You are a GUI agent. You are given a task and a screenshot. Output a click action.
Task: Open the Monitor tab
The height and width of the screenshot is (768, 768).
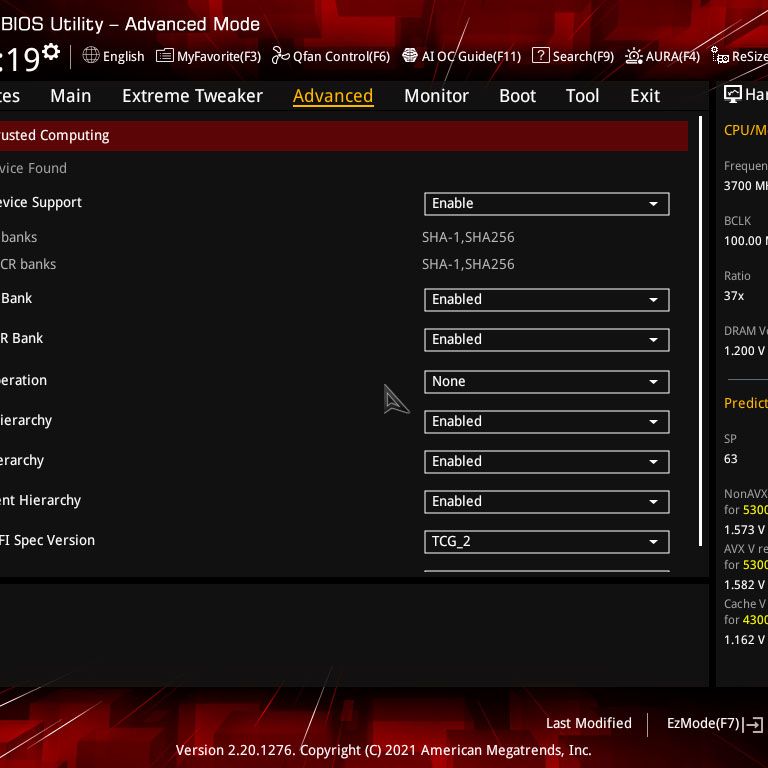coord(436,96)
